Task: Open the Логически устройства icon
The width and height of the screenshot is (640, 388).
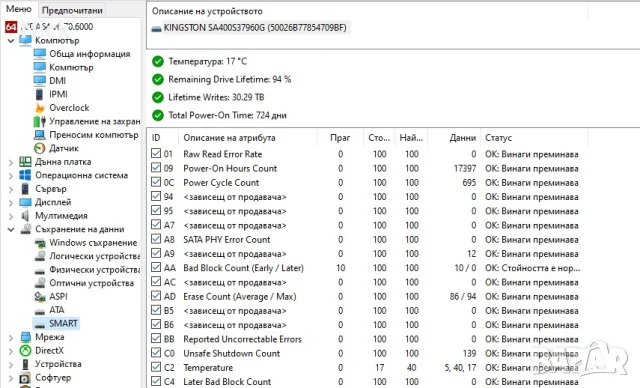Action: point(40,256)
